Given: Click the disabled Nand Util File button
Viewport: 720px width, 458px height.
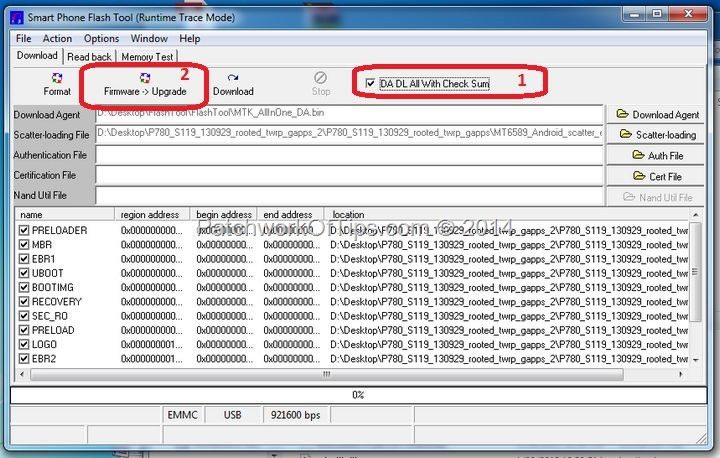Looking at the screenshot, I should click(x=656, y=198).
